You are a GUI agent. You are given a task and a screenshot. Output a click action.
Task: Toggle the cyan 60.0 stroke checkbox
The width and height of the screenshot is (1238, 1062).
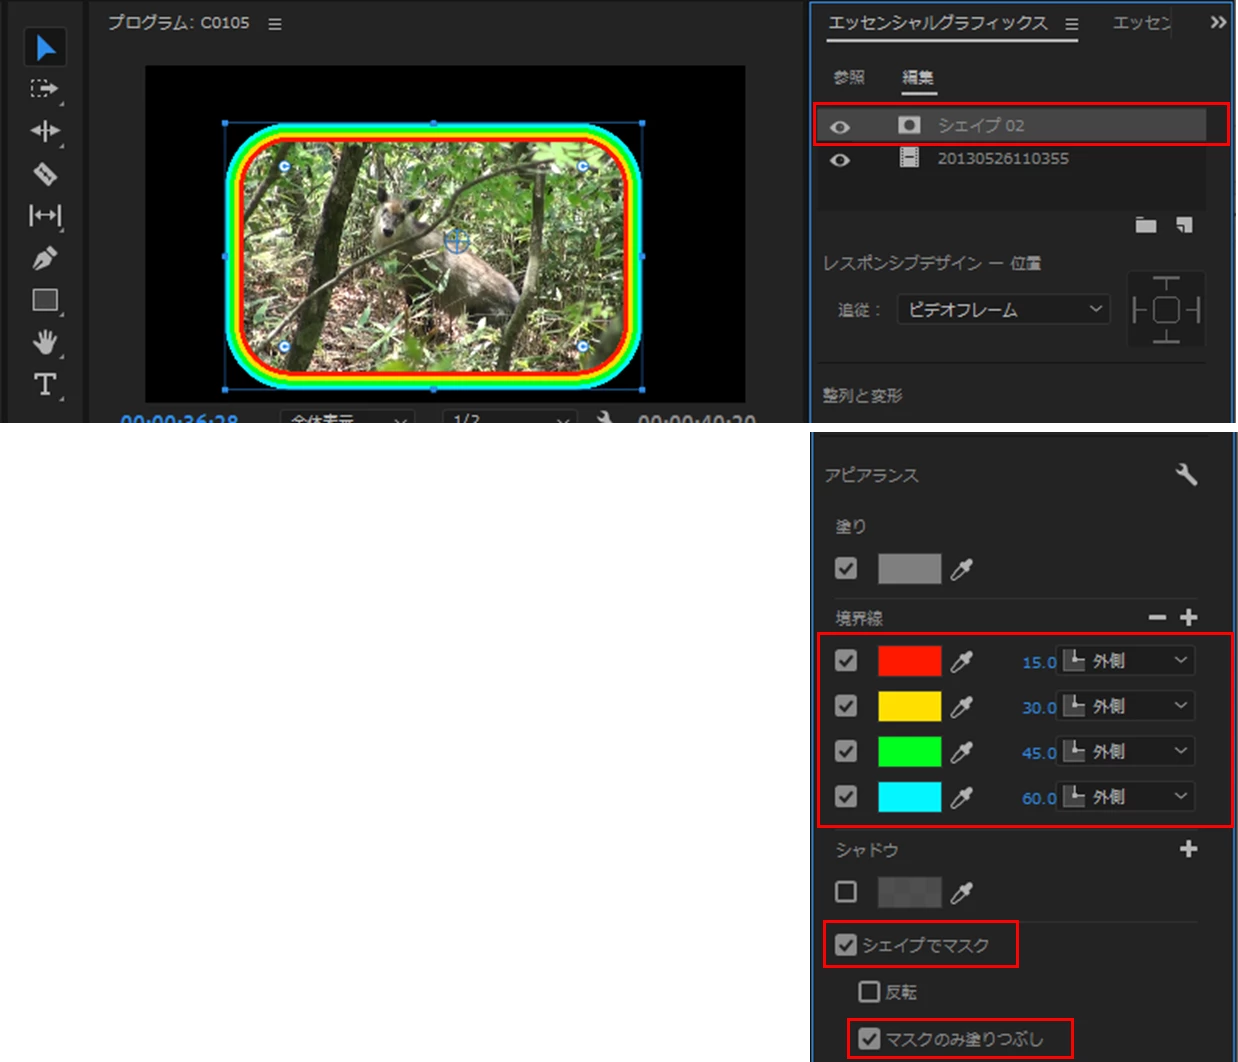(x=846, y=796)
